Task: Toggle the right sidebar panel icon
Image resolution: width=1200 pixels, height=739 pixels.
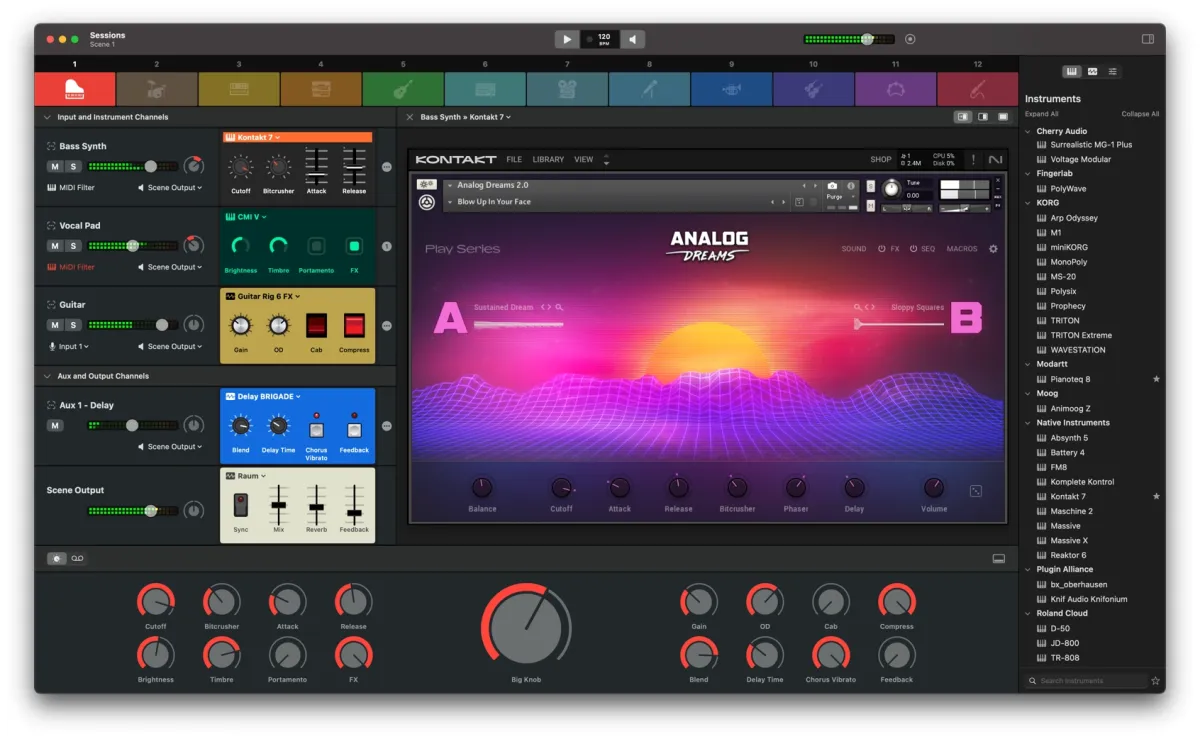Action: point(1148,39)
